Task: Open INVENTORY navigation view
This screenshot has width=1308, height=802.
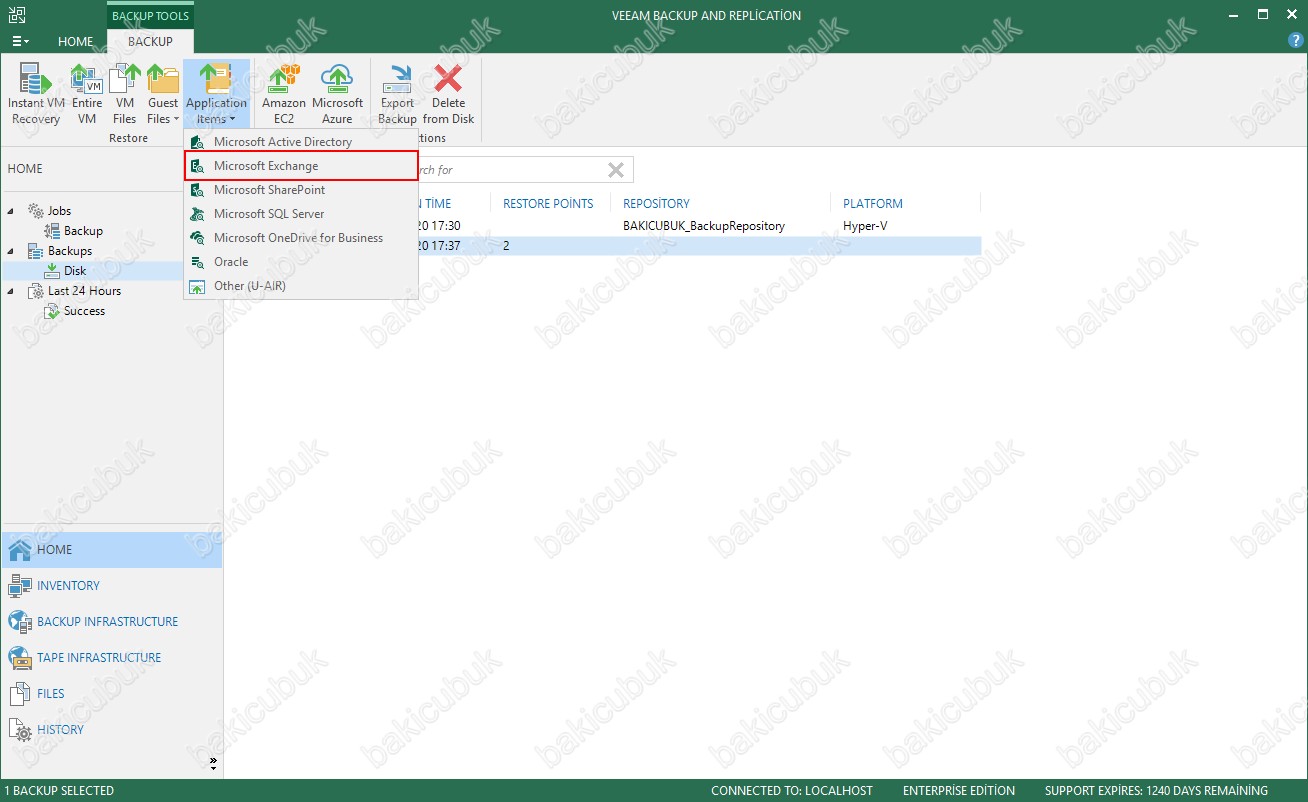Action: [111, 586]
